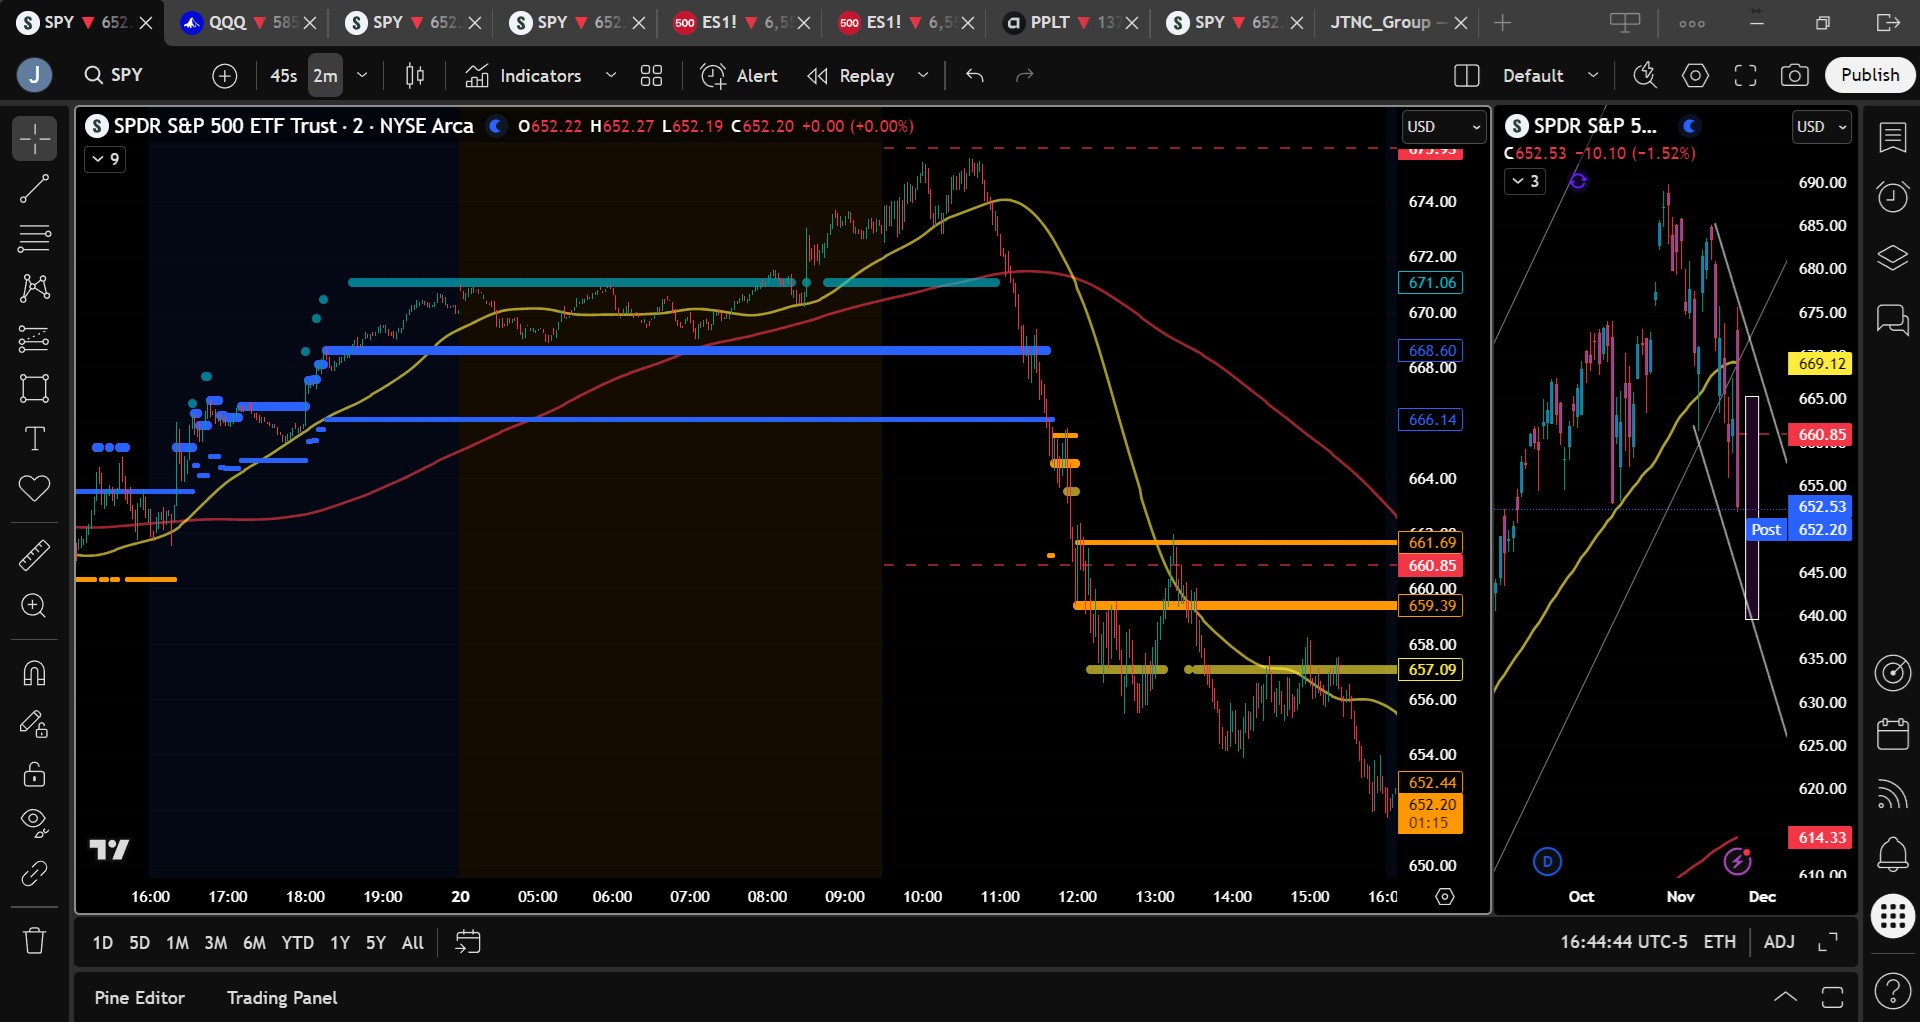
Task: Open the candlestick chart type menu
Action: pyautogui.click(x=415, y=75)
